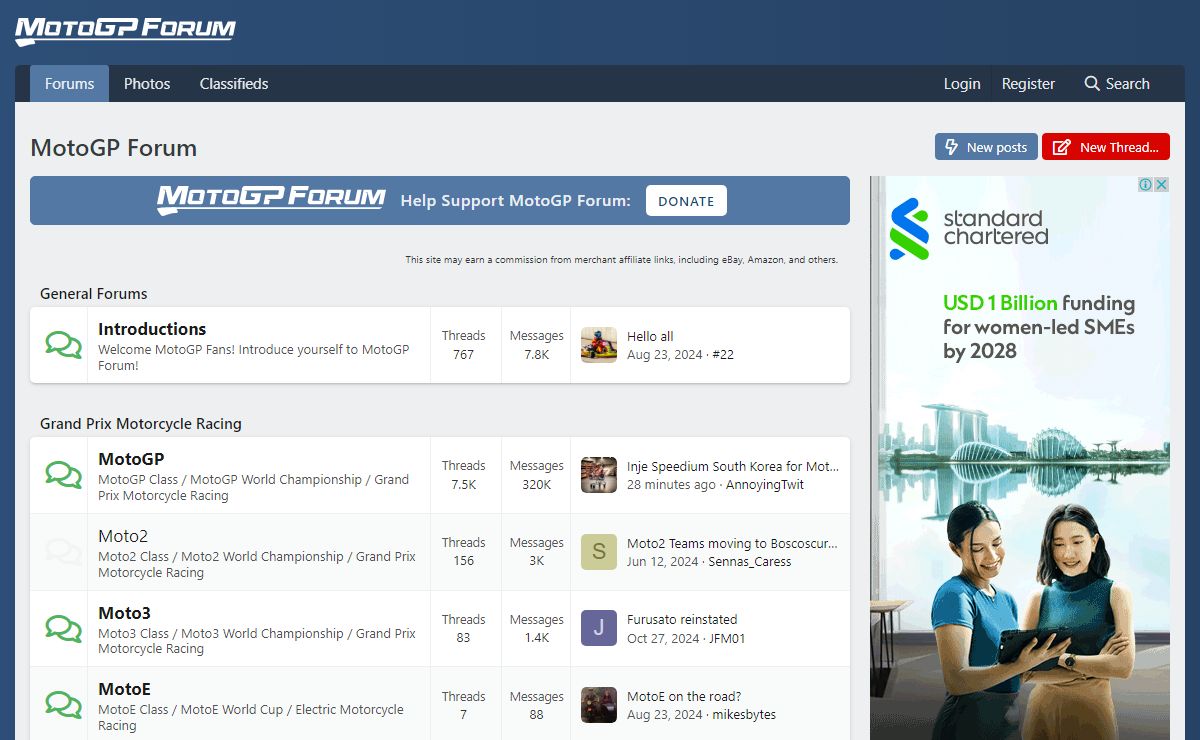Click the username mikesbytes
This screenshot has width=1200, height=740.
(744, 715)
